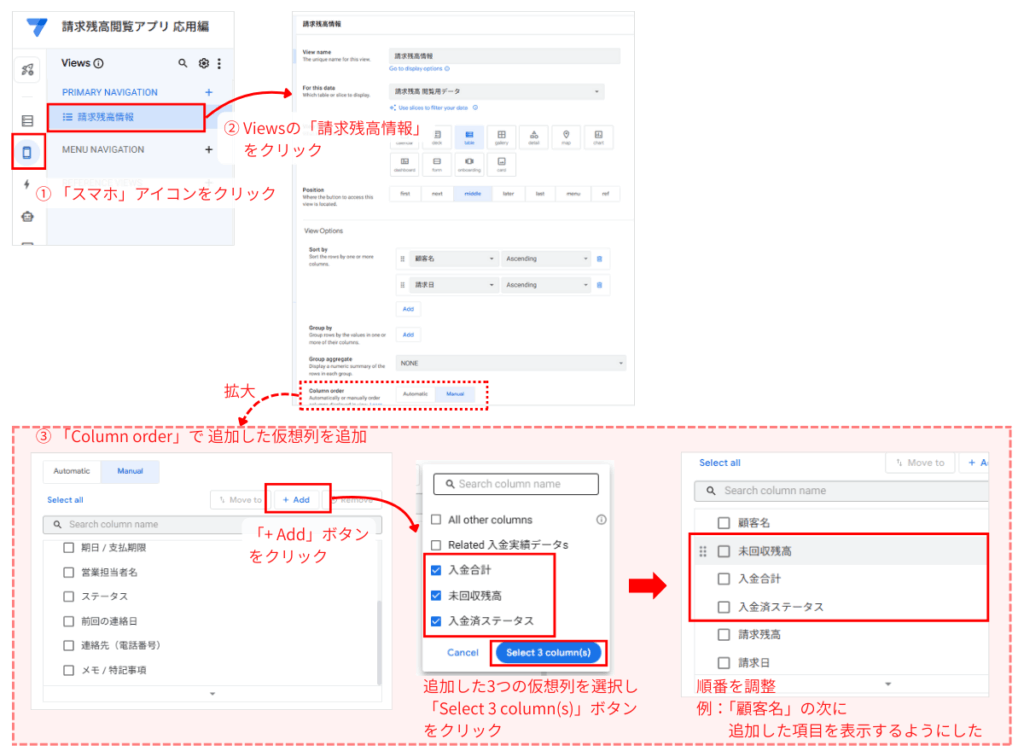Choose the dashboard view type icon
1024x751 pixels.
(407, 163)
